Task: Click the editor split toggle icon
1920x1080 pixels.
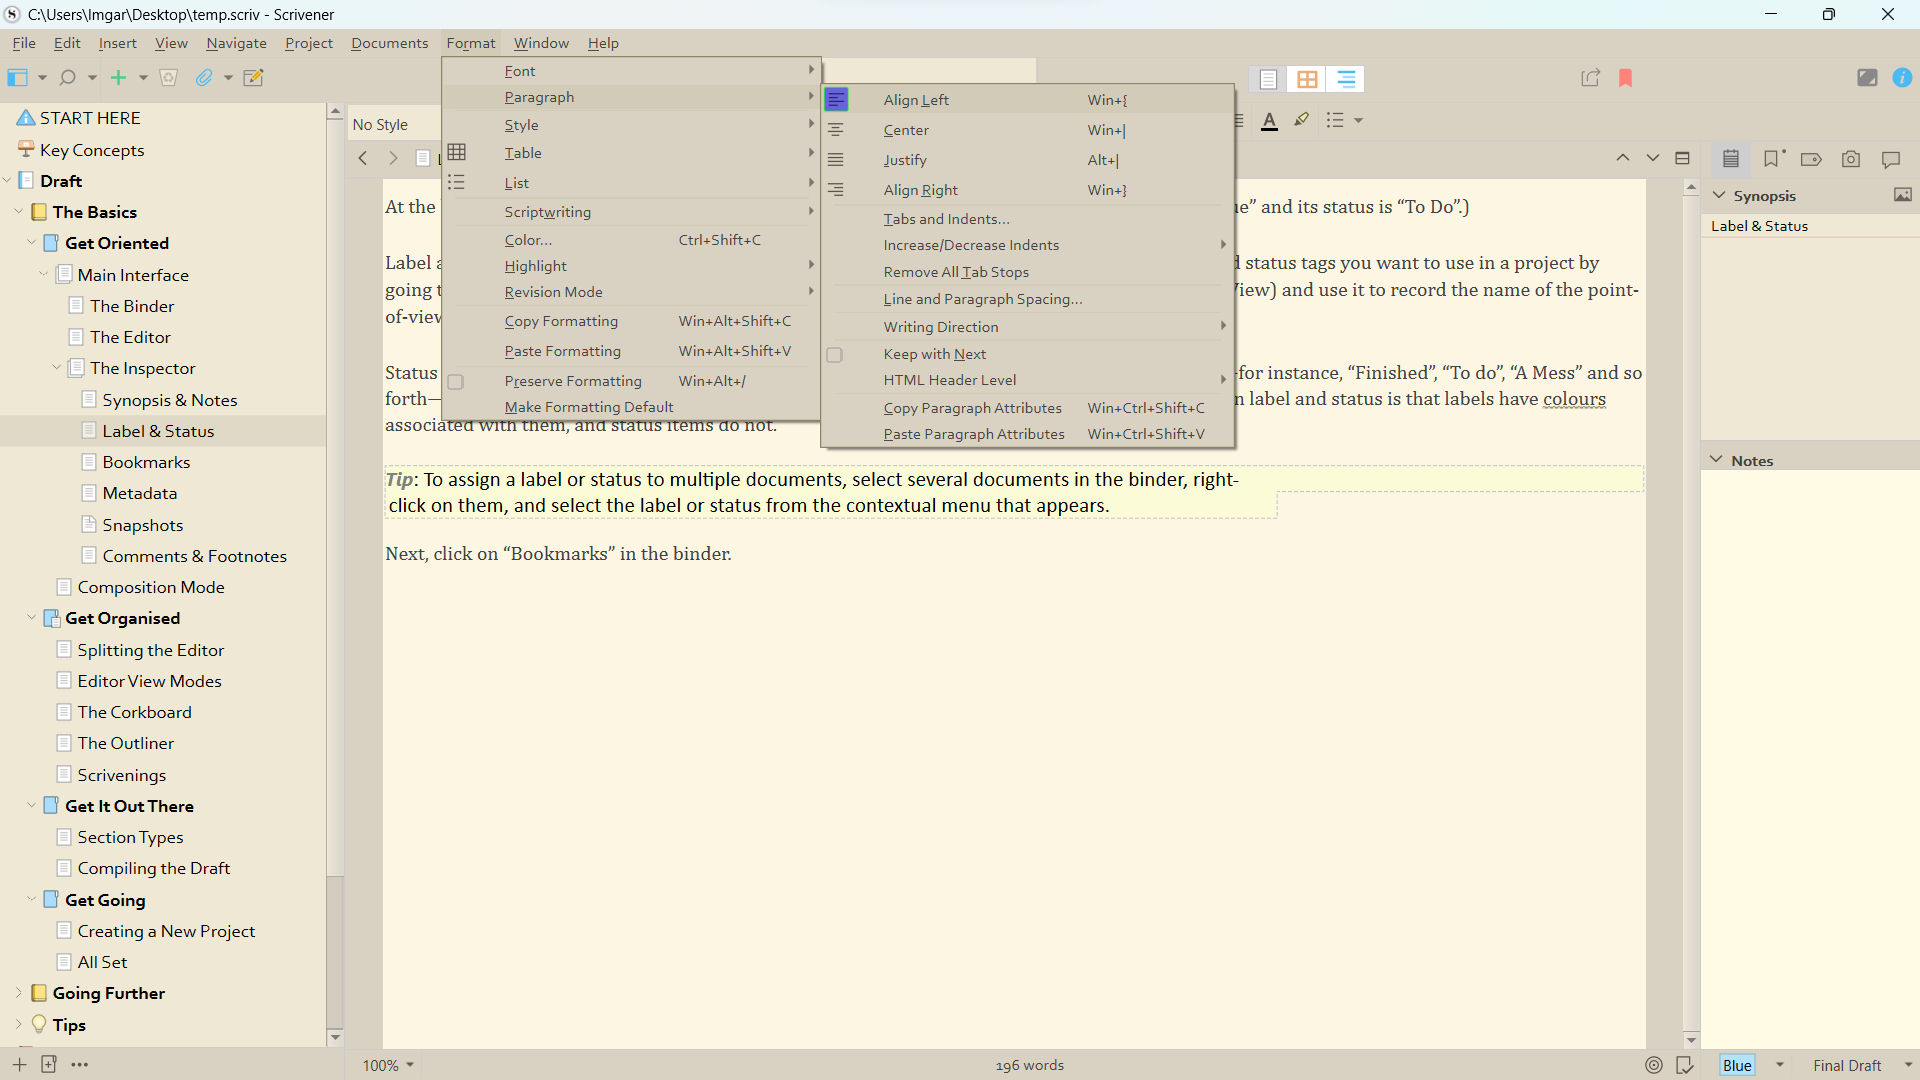Action: tap(1682, 158)
